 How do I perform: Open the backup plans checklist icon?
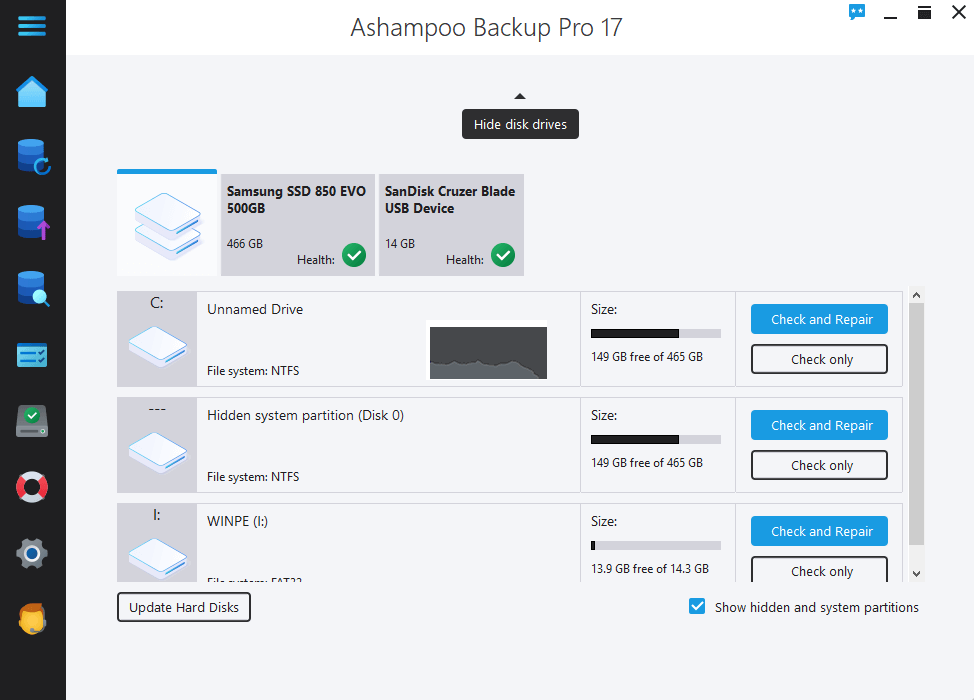click(x=32, y=355)
